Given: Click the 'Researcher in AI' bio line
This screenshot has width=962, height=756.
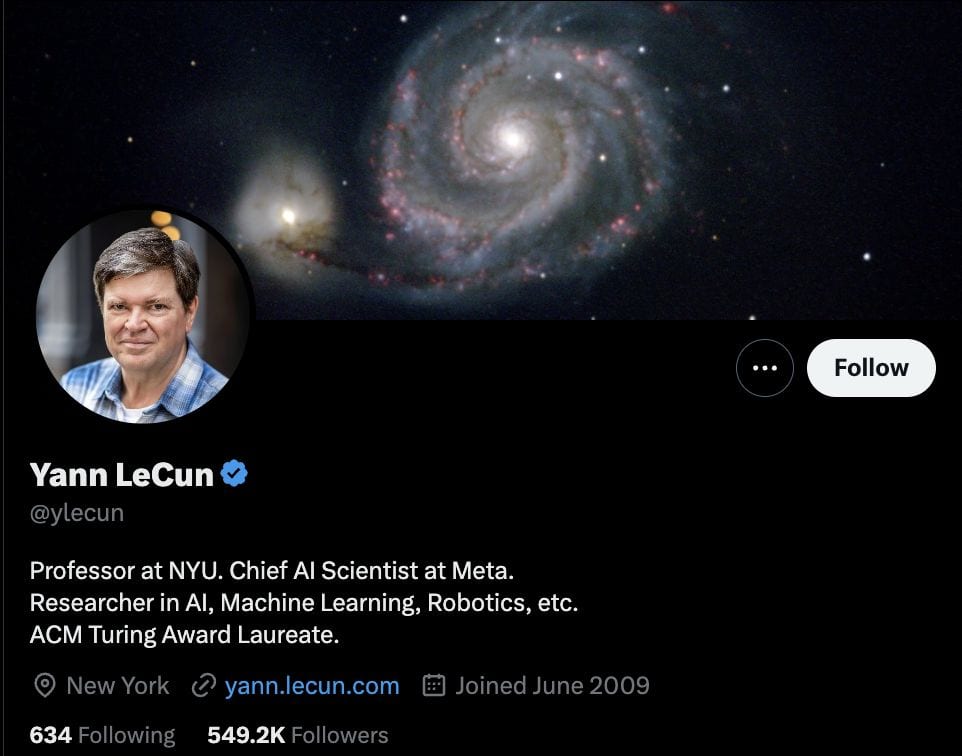Looking at the screenshot, I should click(304, 603).
